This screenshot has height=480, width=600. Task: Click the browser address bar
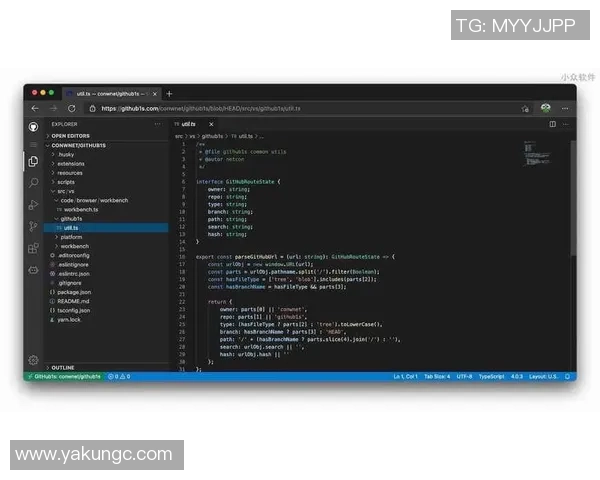pos(300,108)
